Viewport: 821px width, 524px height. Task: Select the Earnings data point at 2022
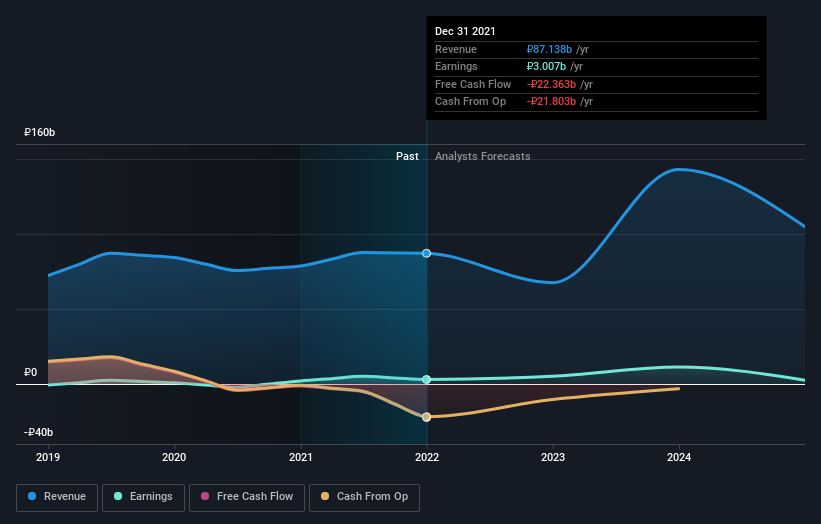427,380
